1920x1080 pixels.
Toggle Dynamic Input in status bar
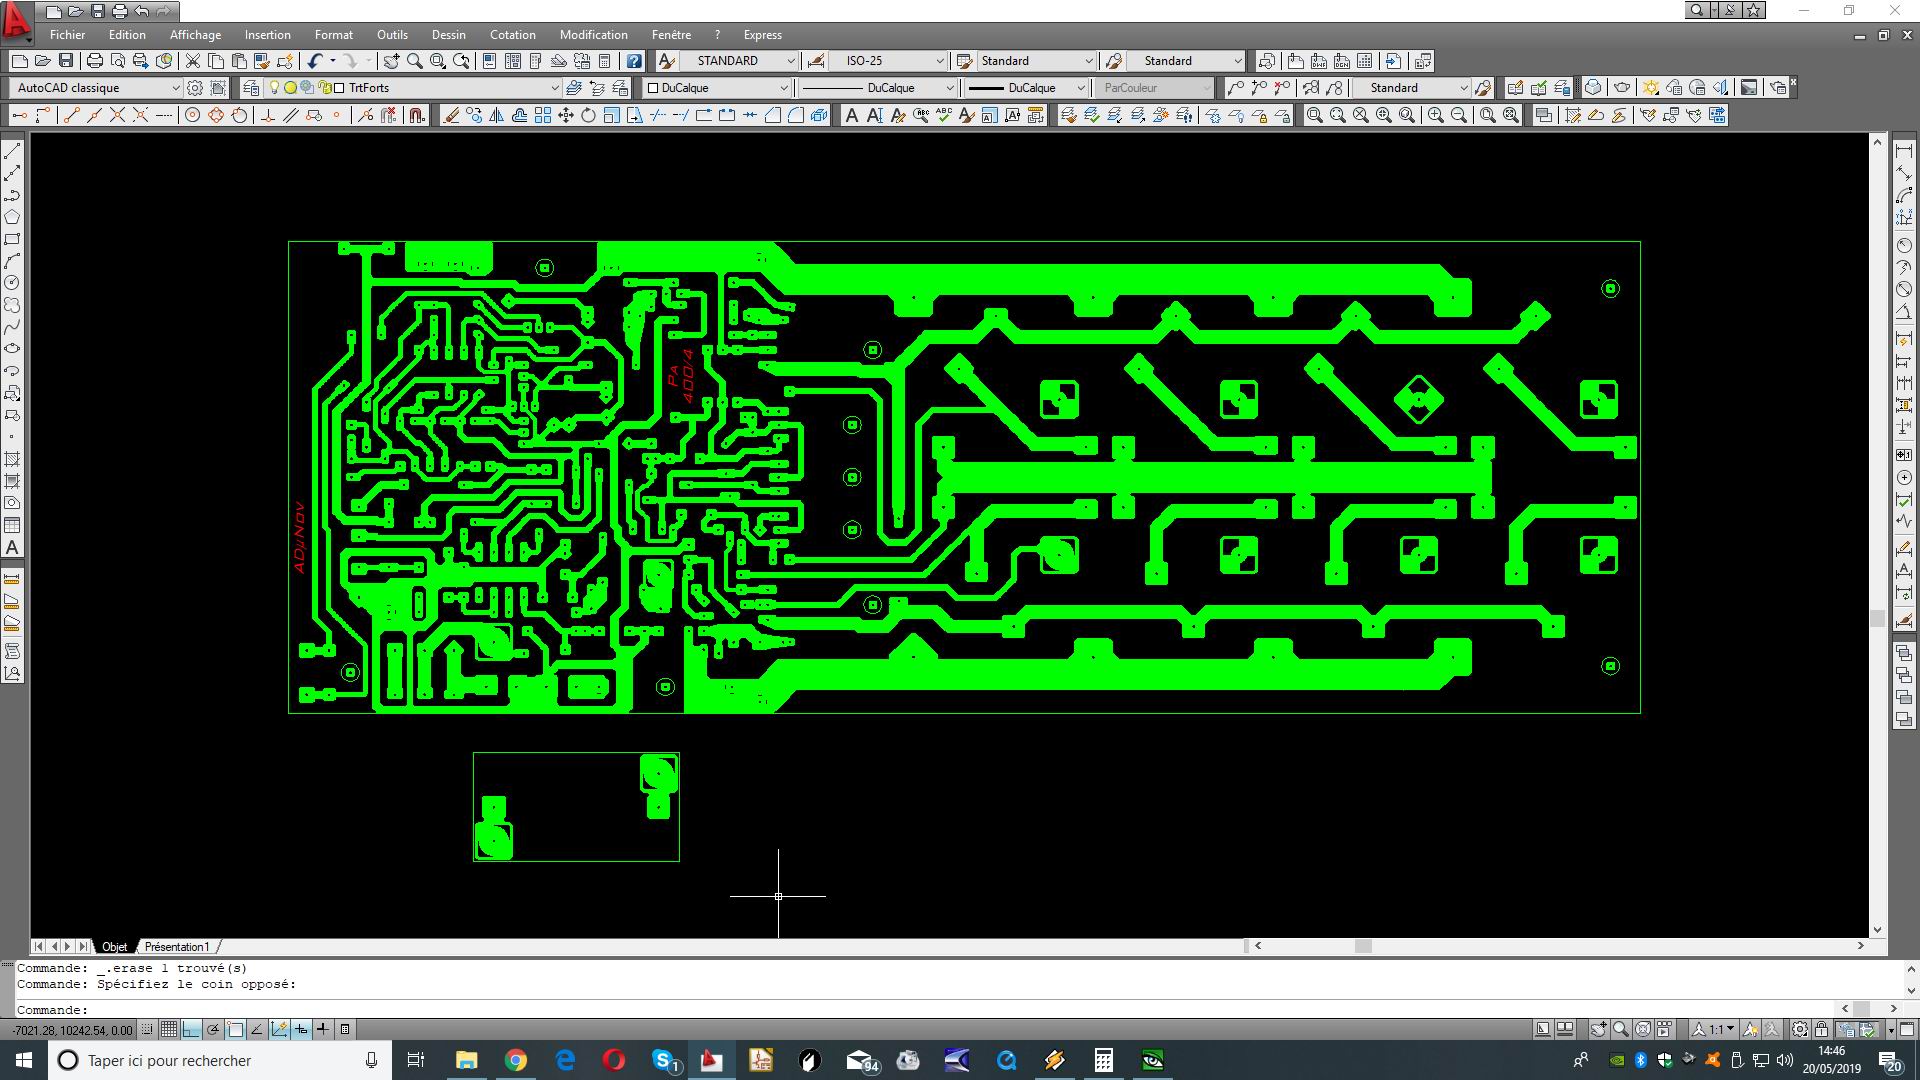[x=301, y=1029]
